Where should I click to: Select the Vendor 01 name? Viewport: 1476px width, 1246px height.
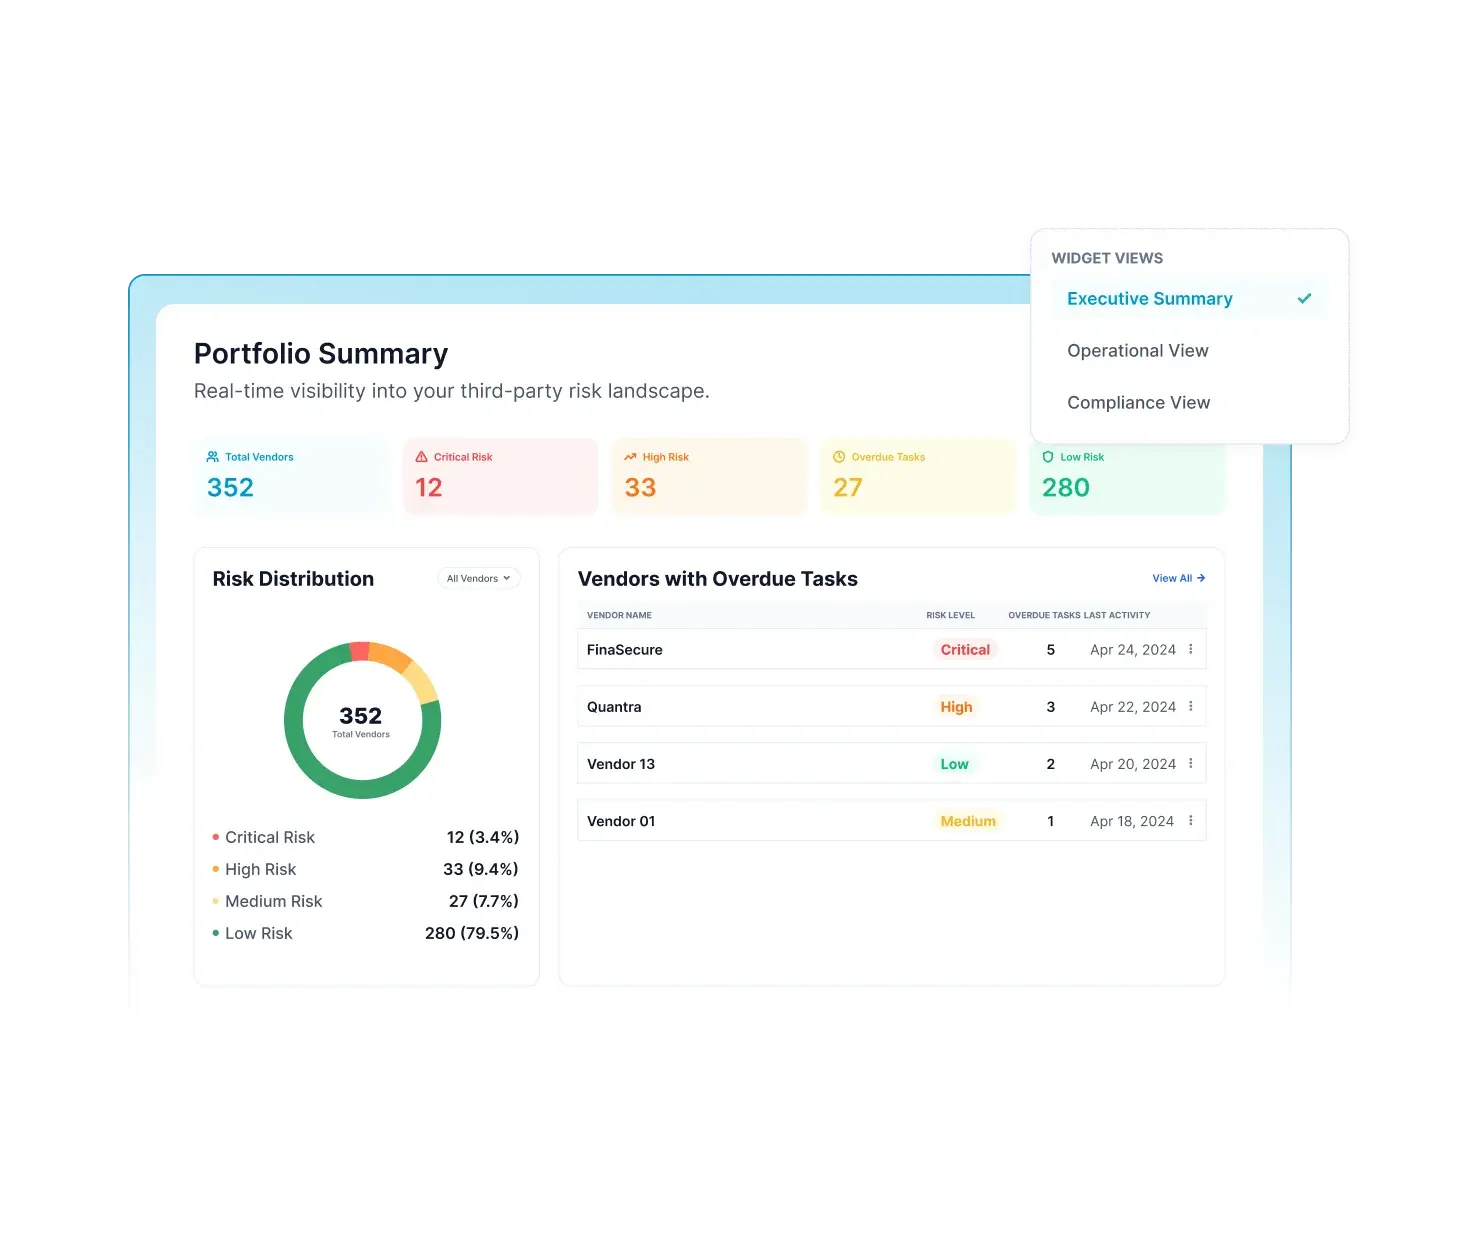click(x=621, y=821)
